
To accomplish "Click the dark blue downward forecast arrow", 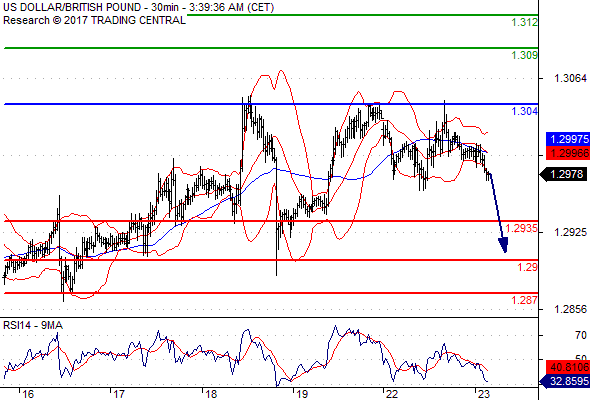I will [497, 213].
